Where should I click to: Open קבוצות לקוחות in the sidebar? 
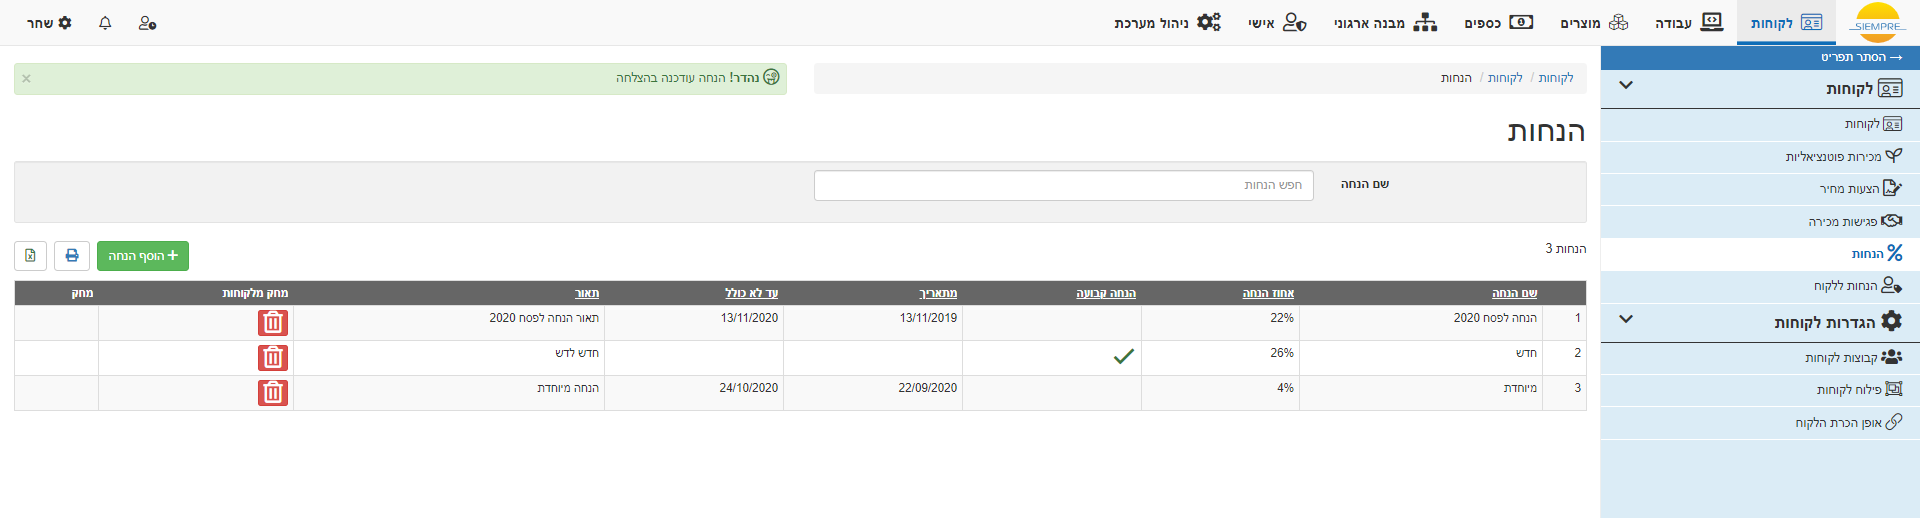coord(1853,357)
